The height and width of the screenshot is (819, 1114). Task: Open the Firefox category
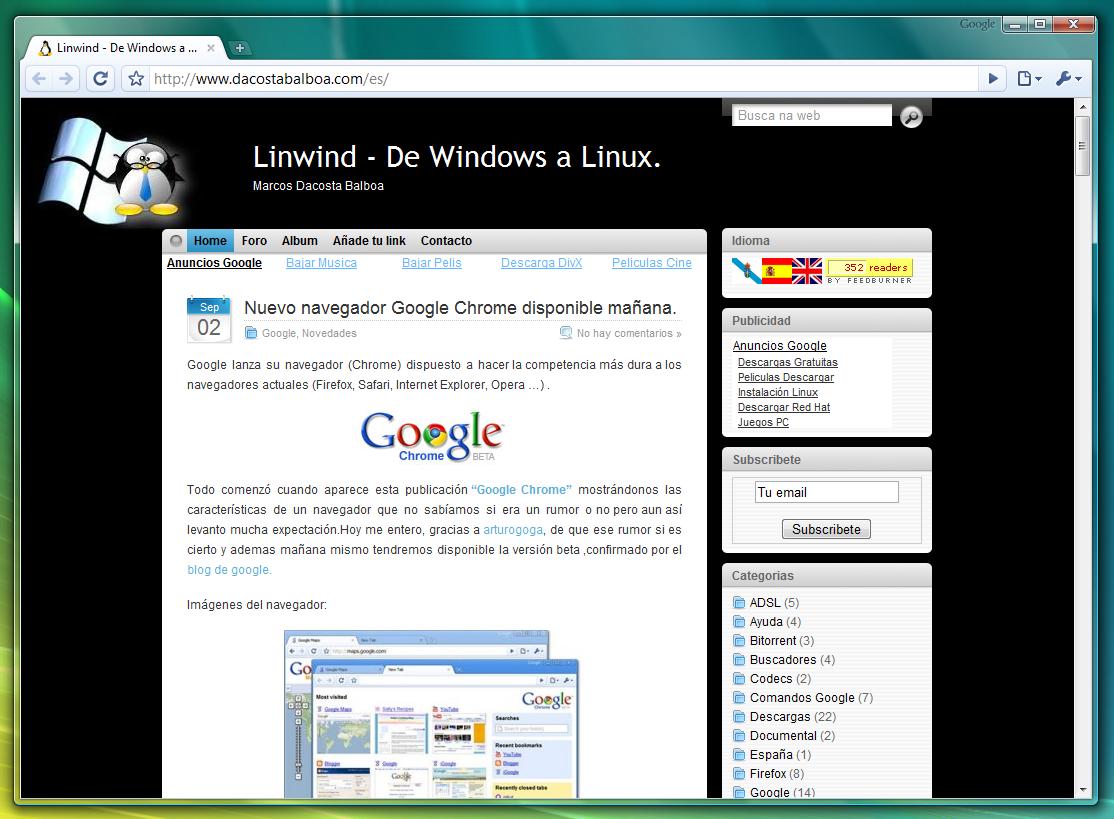768,774
